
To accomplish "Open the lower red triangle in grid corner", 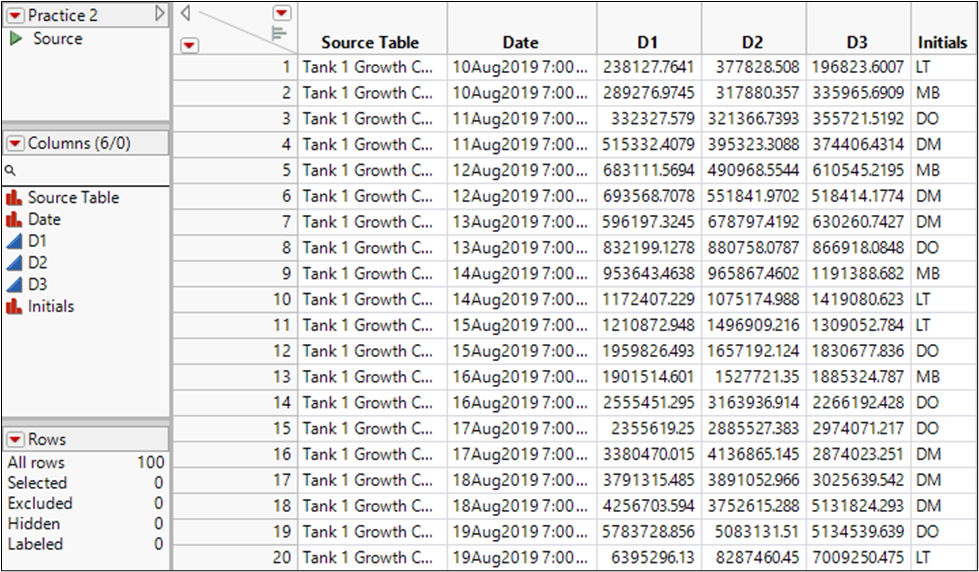I will pyautogui.click(x=190, y=44).
